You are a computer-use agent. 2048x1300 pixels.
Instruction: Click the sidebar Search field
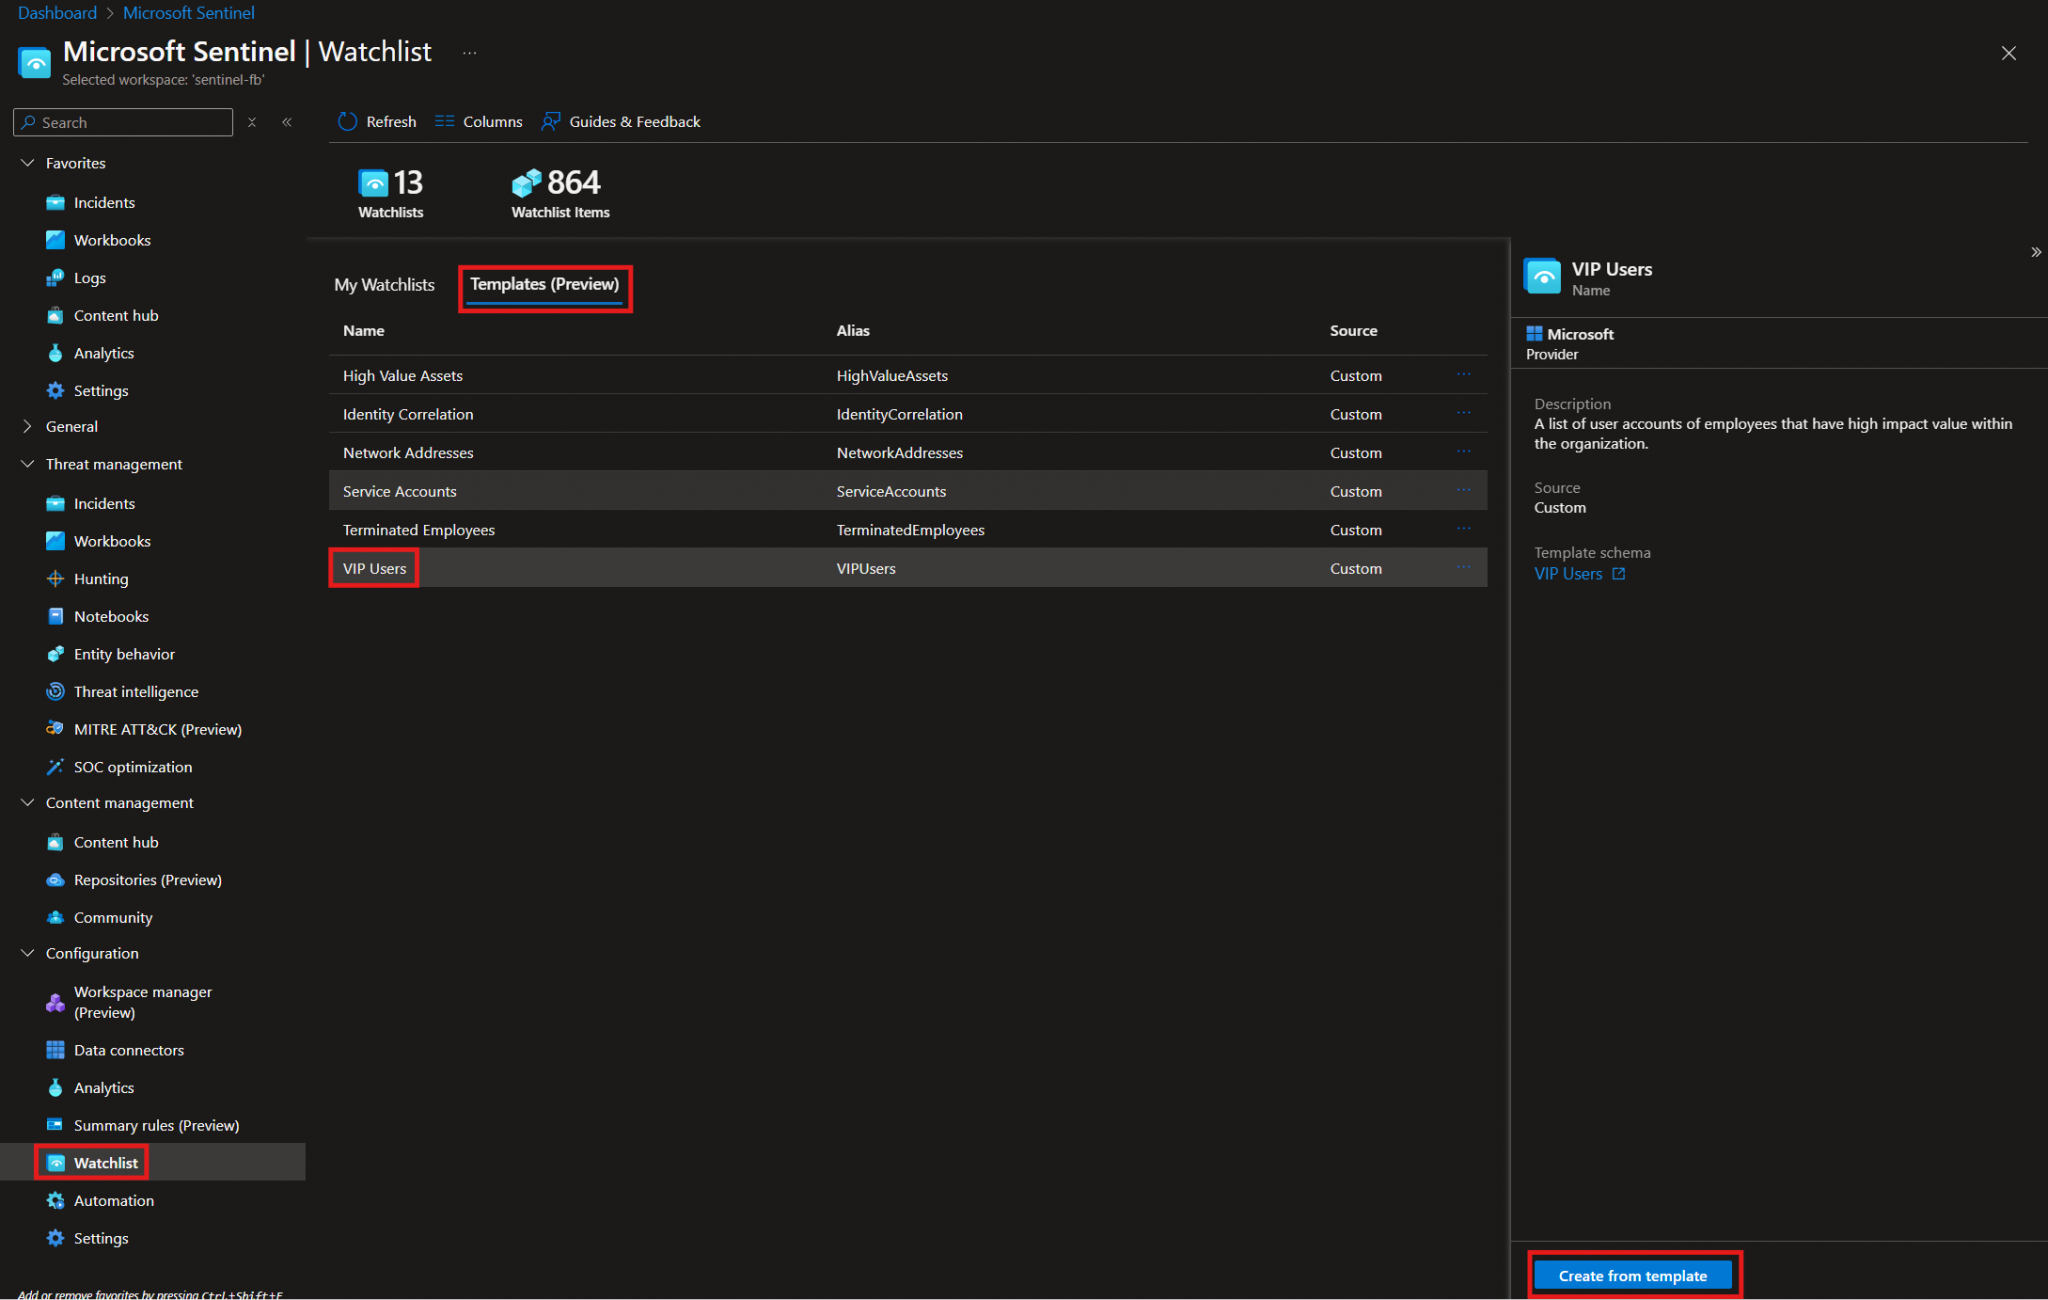click(123, 122)
